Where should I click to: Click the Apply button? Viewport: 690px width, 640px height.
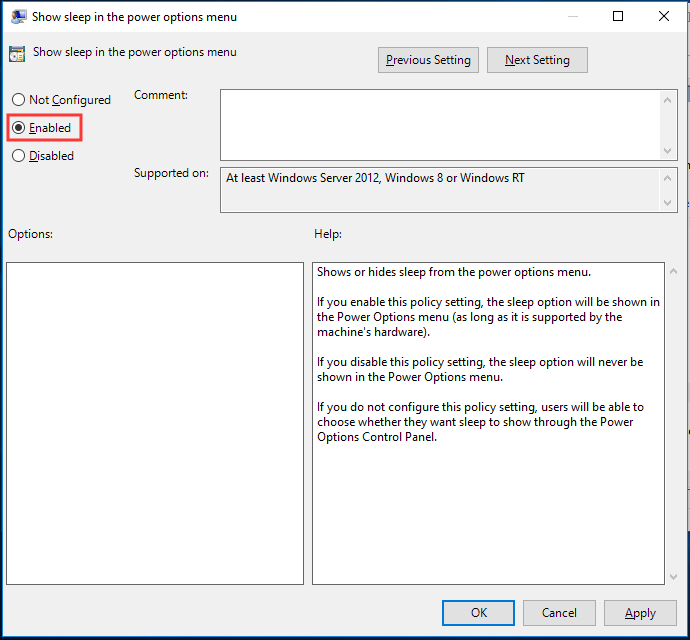click(x=640, y=613)
